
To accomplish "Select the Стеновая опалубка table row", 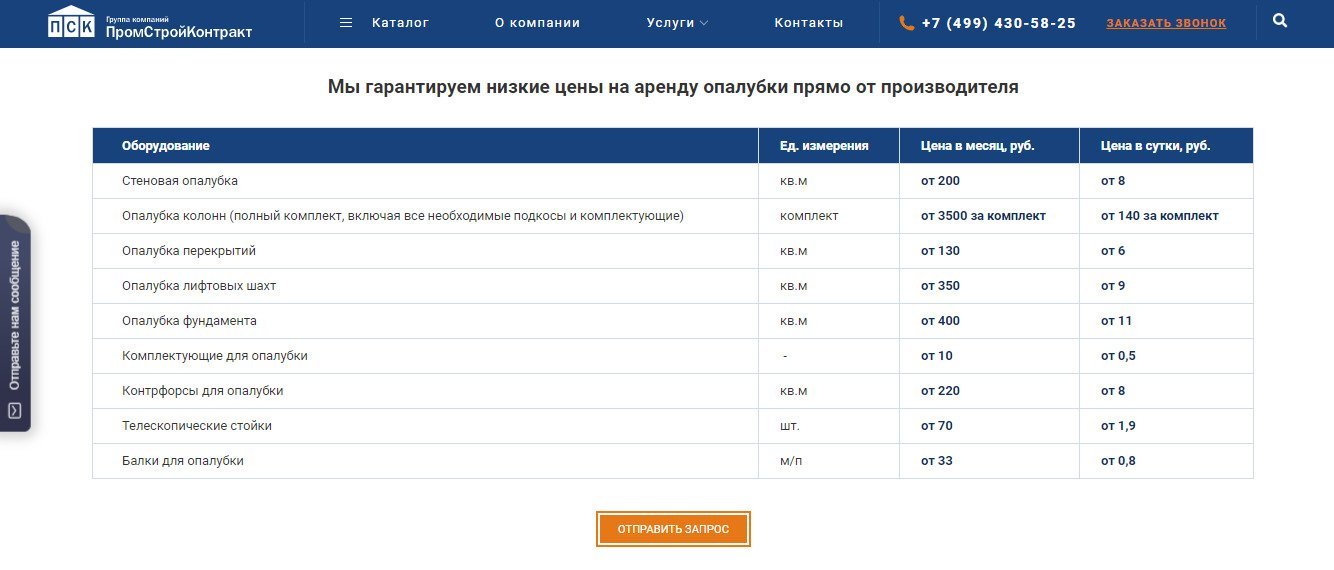I will coord(180,181).
